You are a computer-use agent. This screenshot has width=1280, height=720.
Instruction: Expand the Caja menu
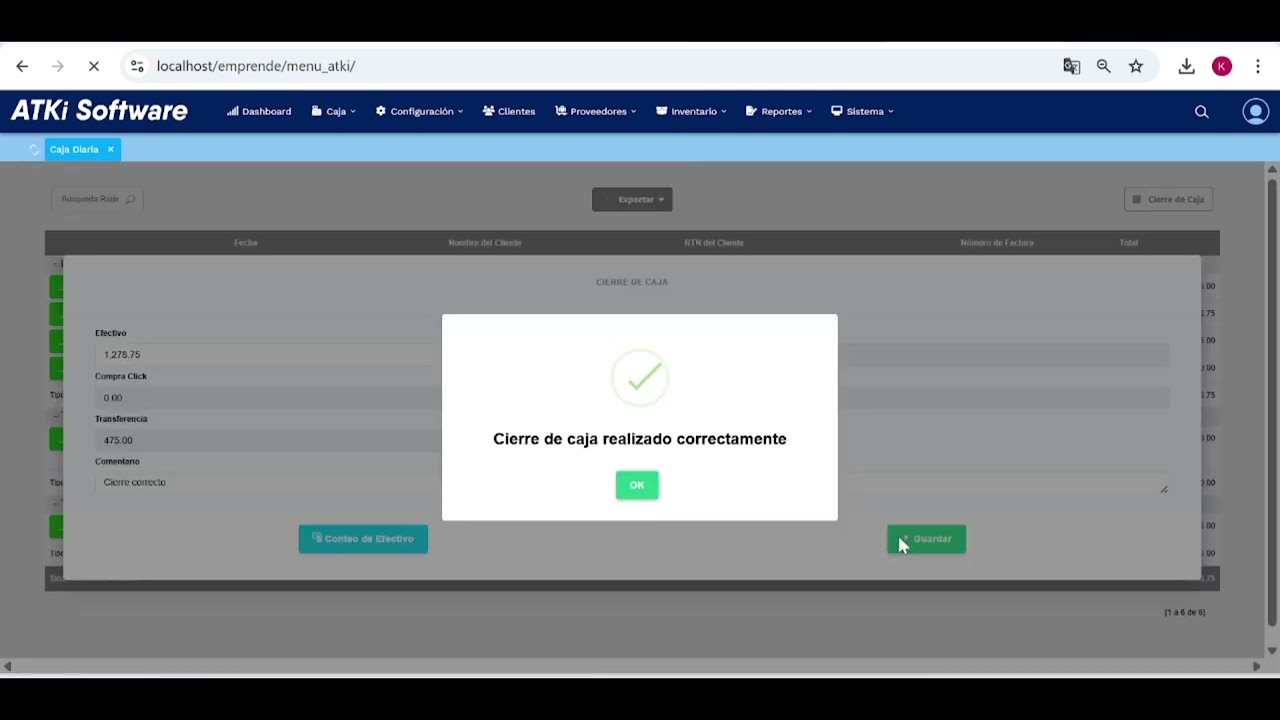pyautogui.click(x=334, y=111)
